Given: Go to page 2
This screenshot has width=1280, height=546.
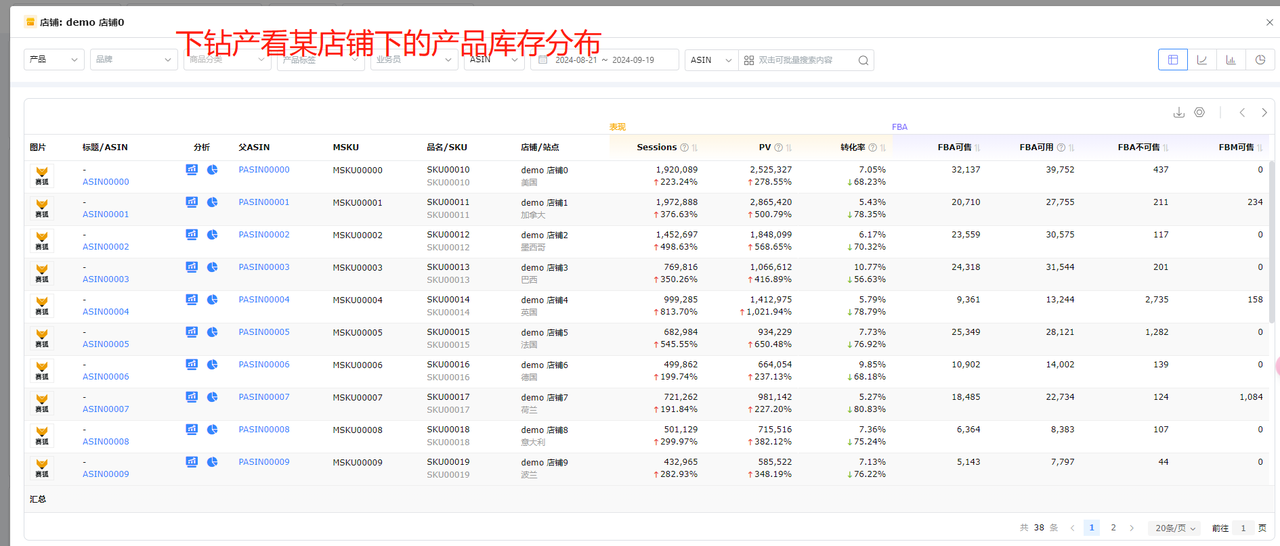Looking at the screenshot, I should [1113, 528].
